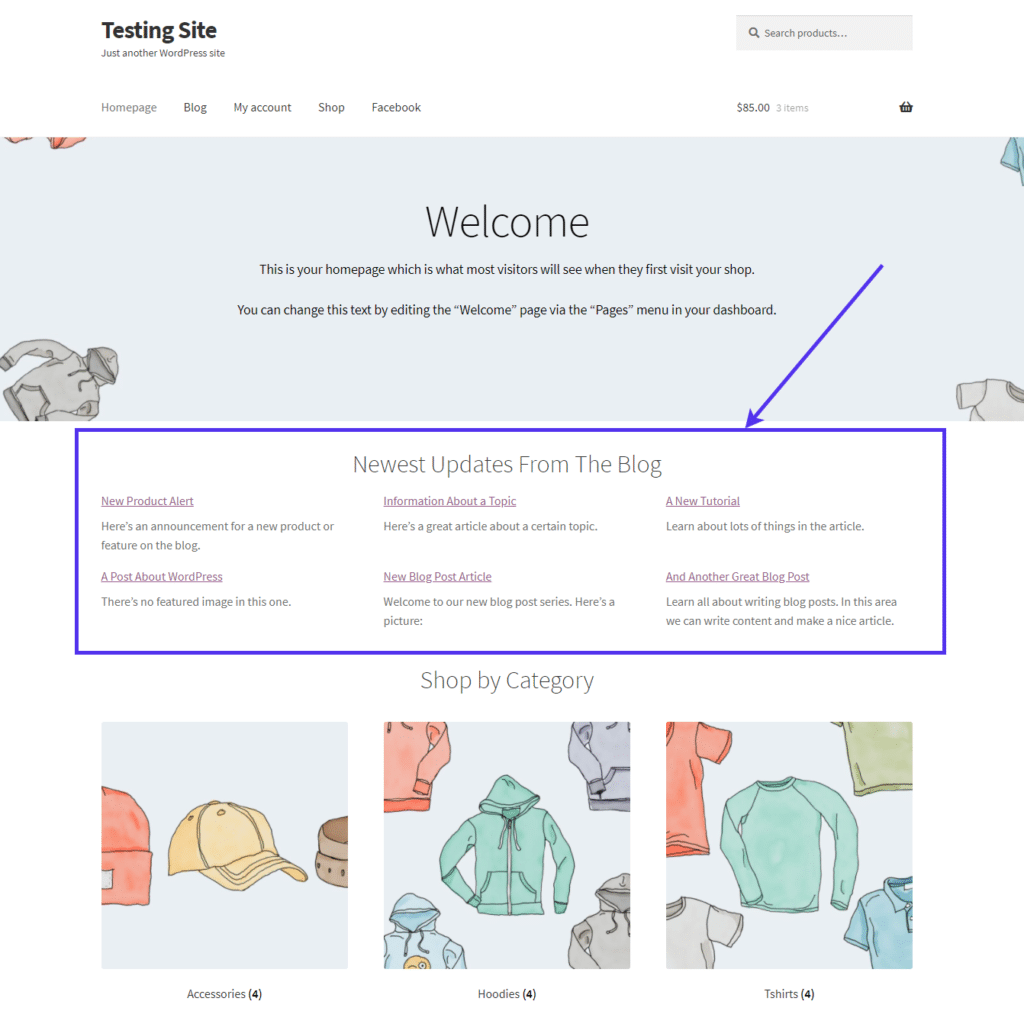The width and height of the screenshot is (1024, 1011).
Task: Click the cart total showing $85.00
Action: tap(753, 107)
